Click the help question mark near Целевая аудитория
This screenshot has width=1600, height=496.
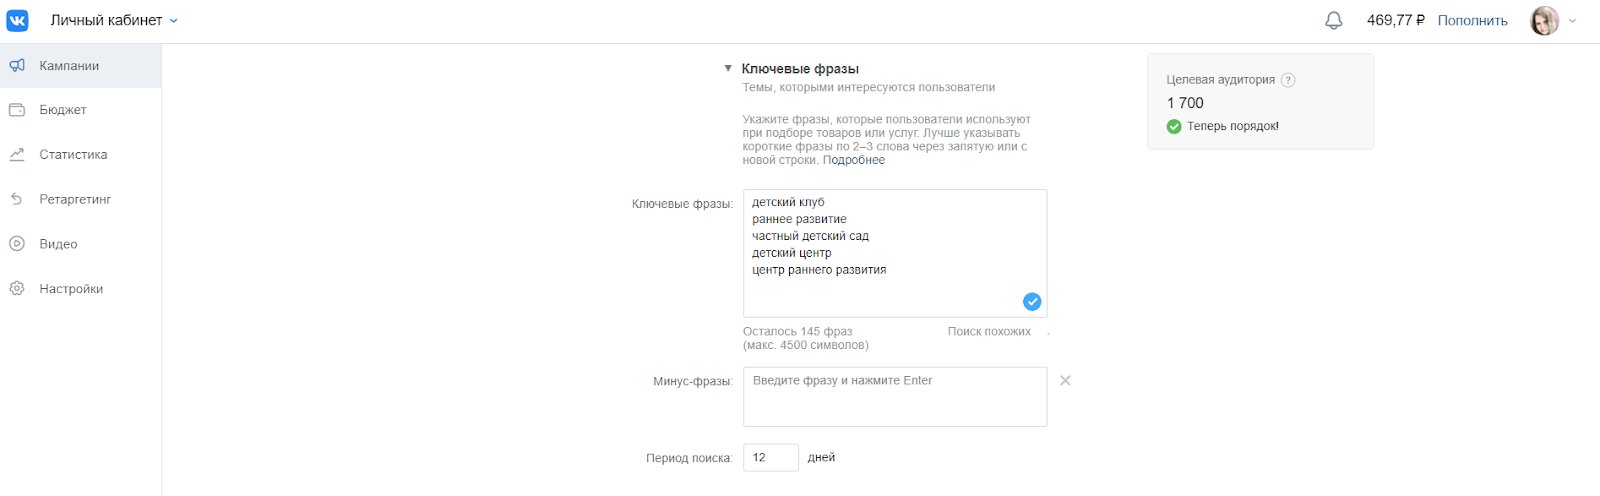[1288, 80]
